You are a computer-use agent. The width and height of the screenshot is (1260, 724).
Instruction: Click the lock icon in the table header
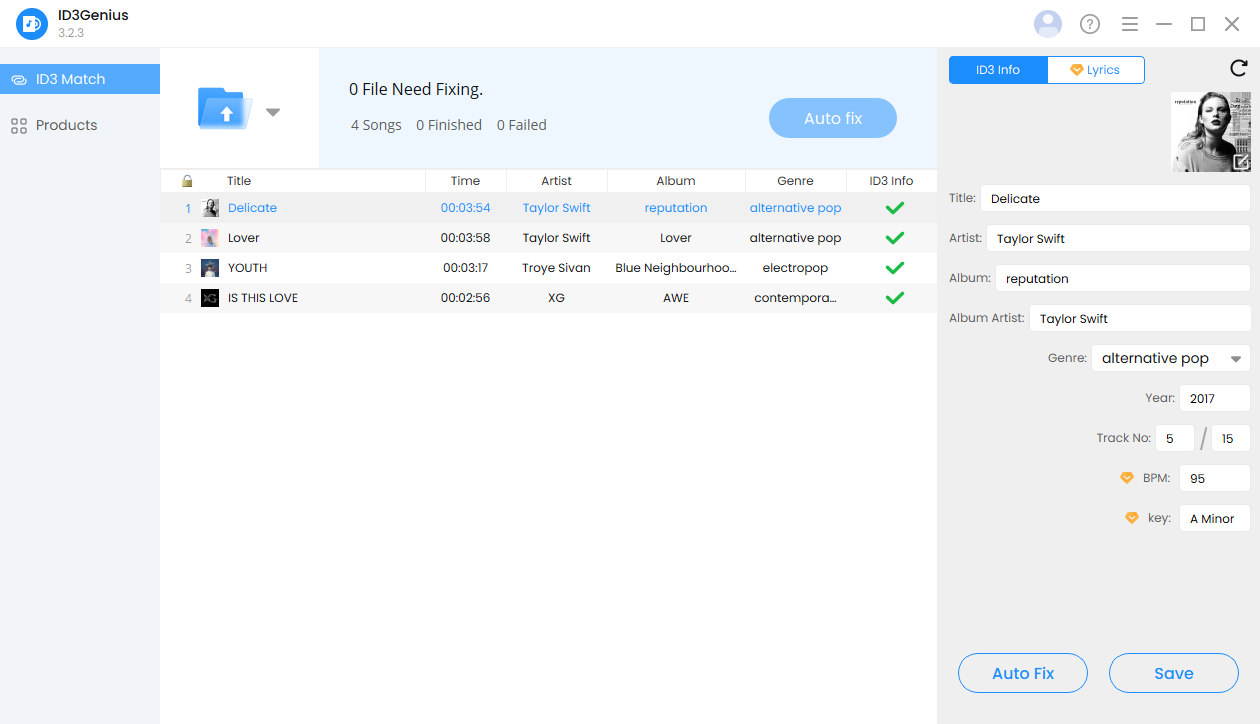[187, 181]
